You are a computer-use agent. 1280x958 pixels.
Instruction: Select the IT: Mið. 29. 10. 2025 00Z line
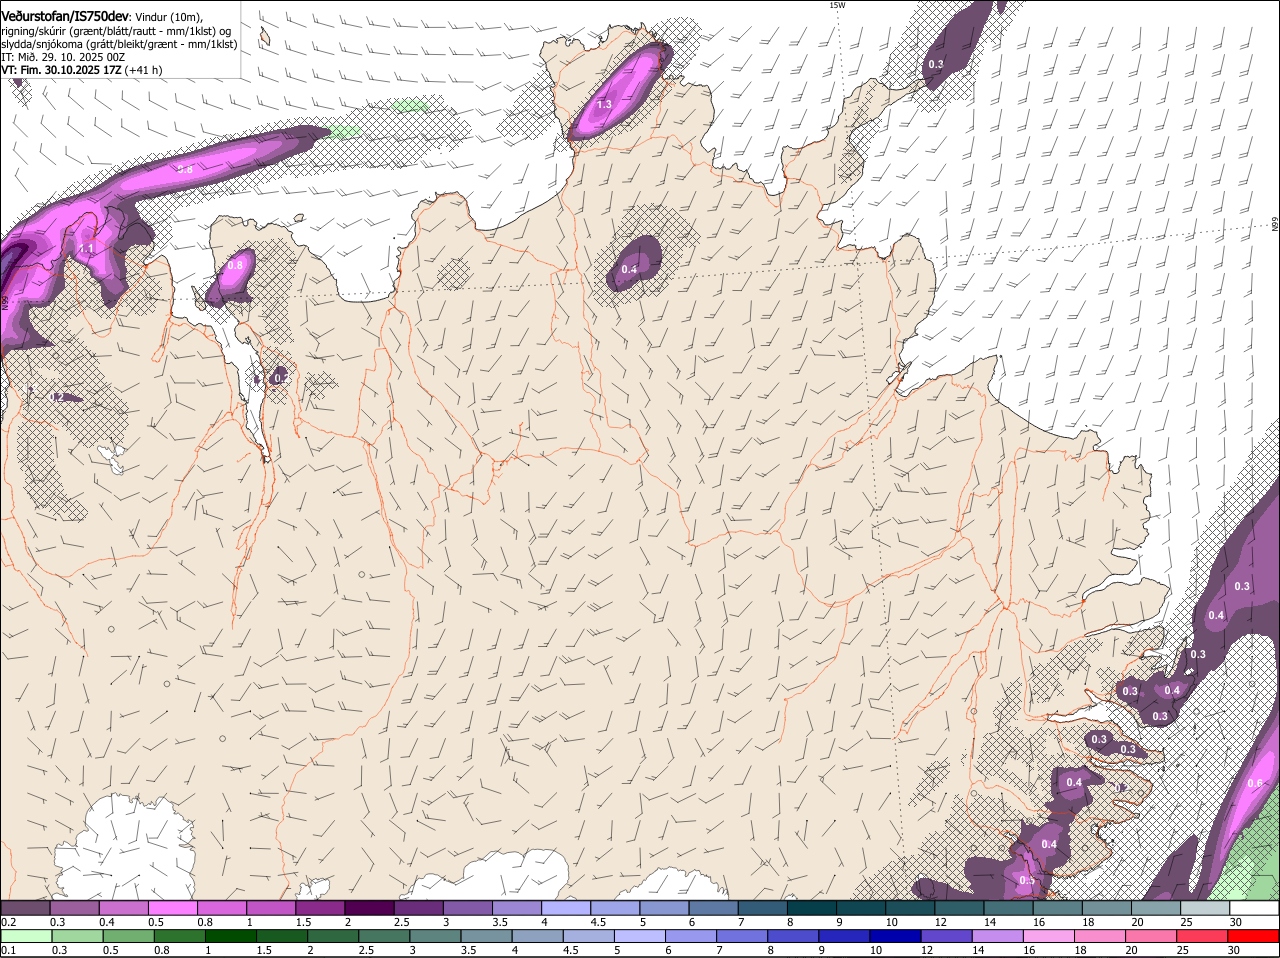click(63, 57)
